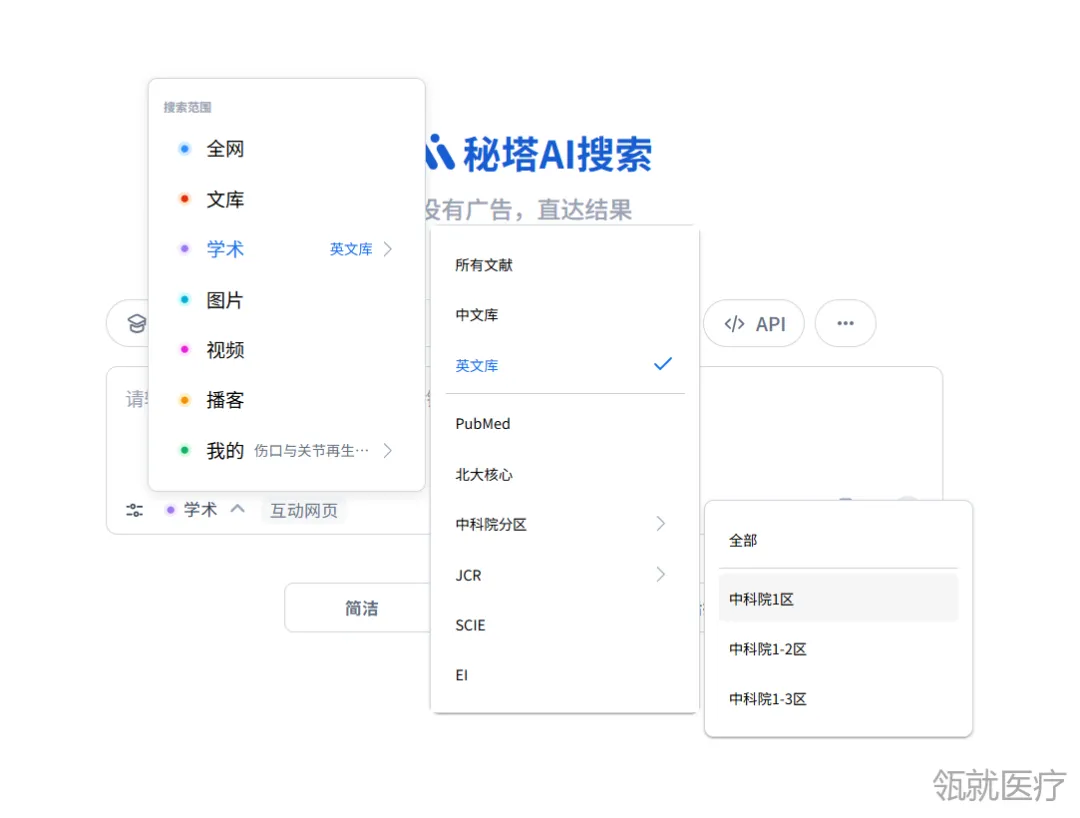Choose 中科院1区 option

(838, 599)
